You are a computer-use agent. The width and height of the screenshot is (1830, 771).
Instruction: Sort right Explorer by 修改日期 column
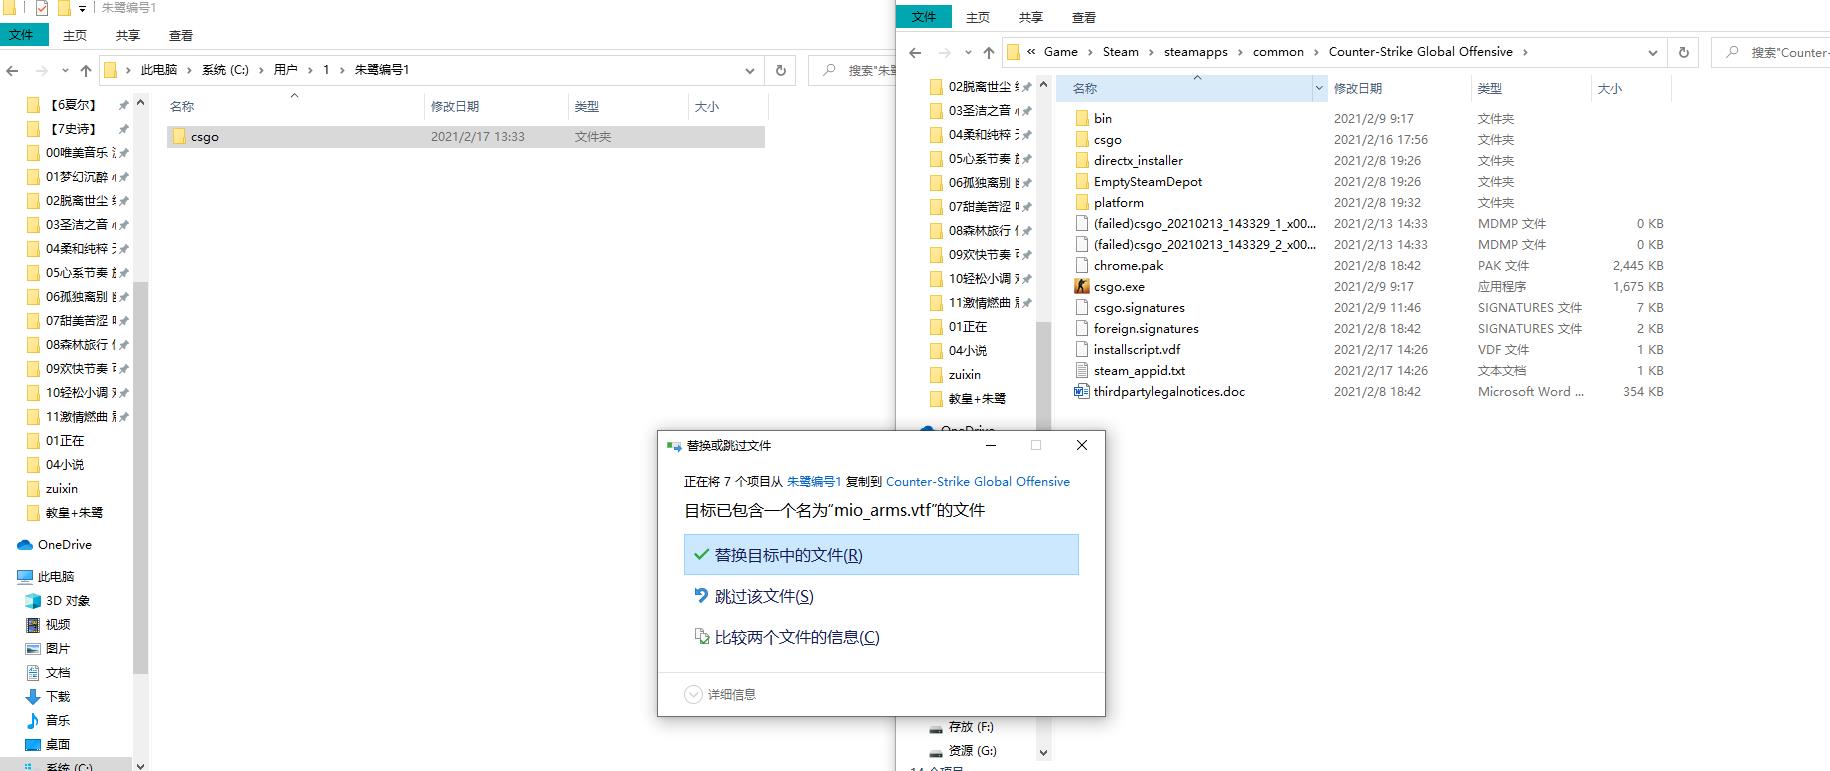click(1398, 89)
